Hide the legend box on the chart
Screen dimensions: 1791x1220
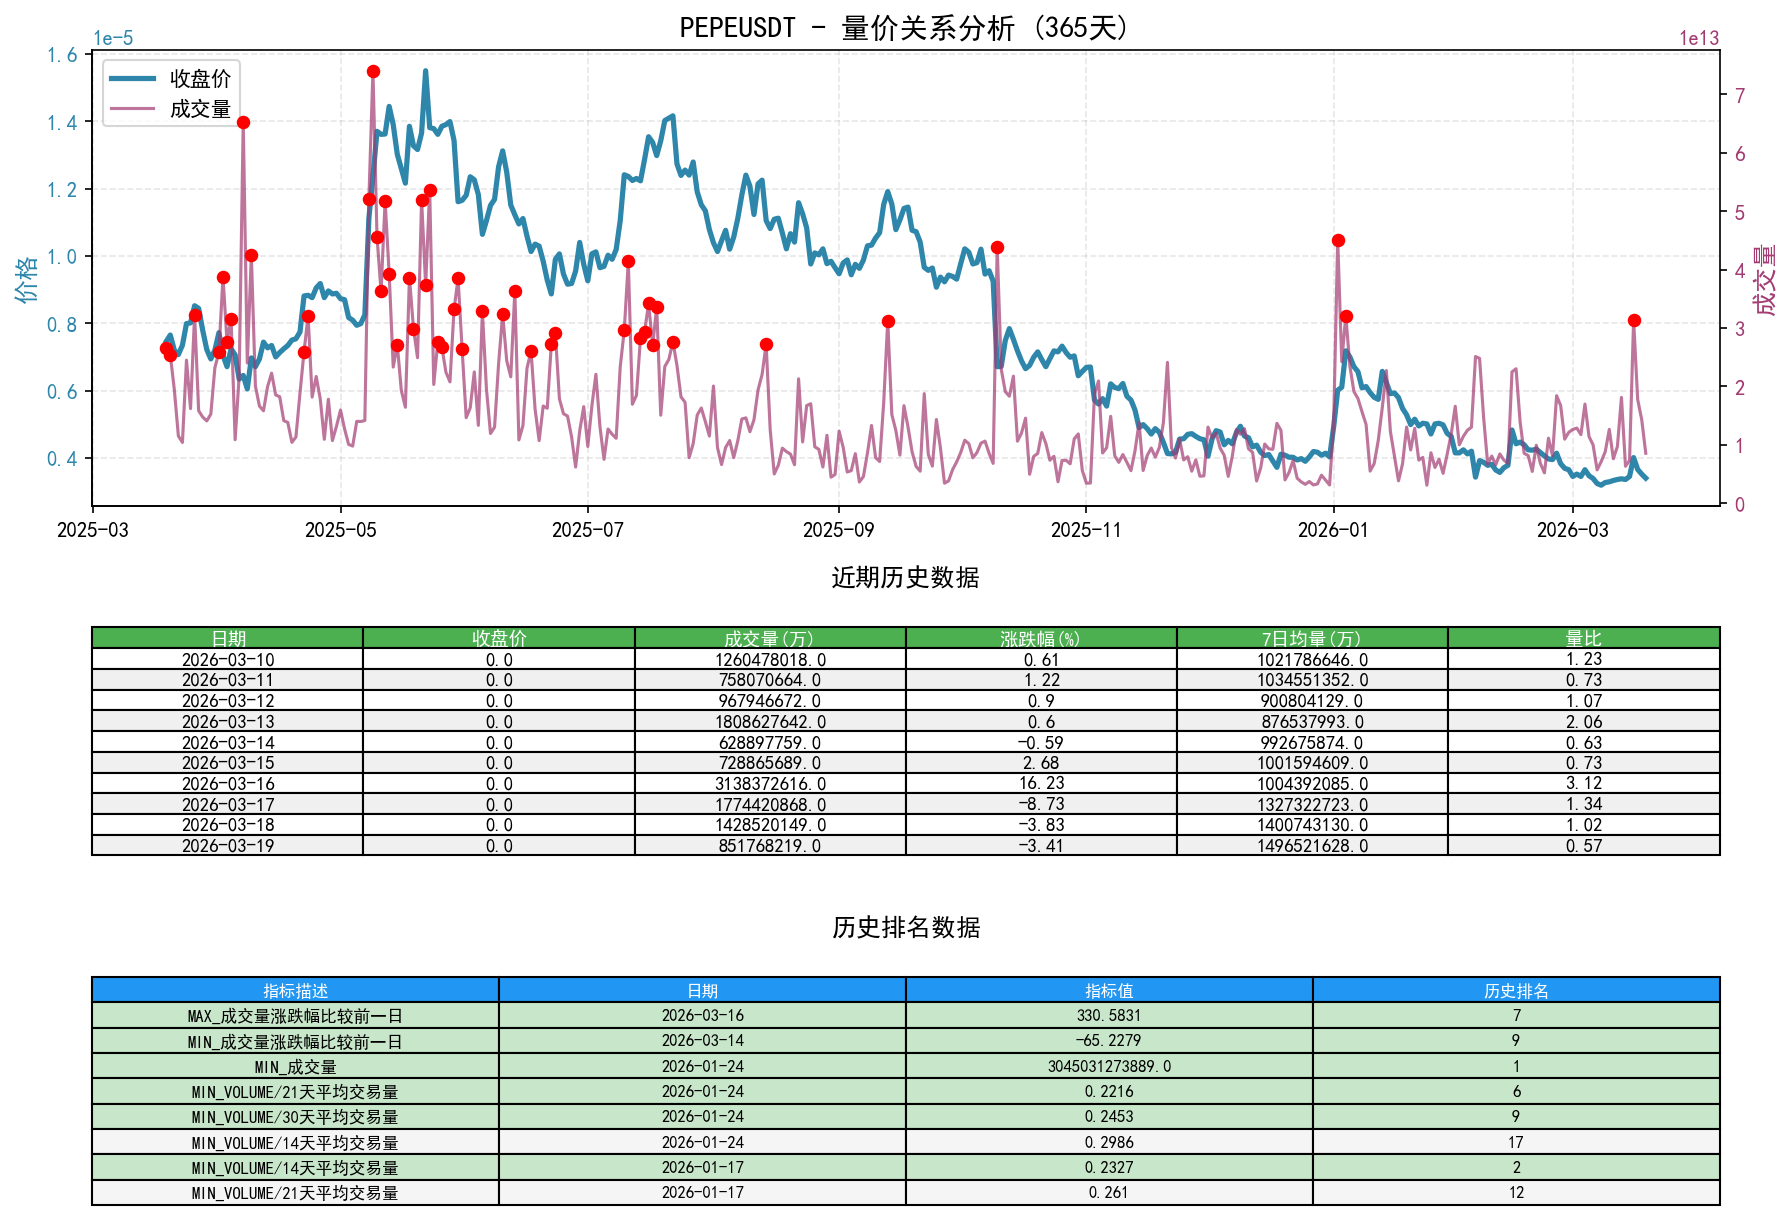pos(172,95)
